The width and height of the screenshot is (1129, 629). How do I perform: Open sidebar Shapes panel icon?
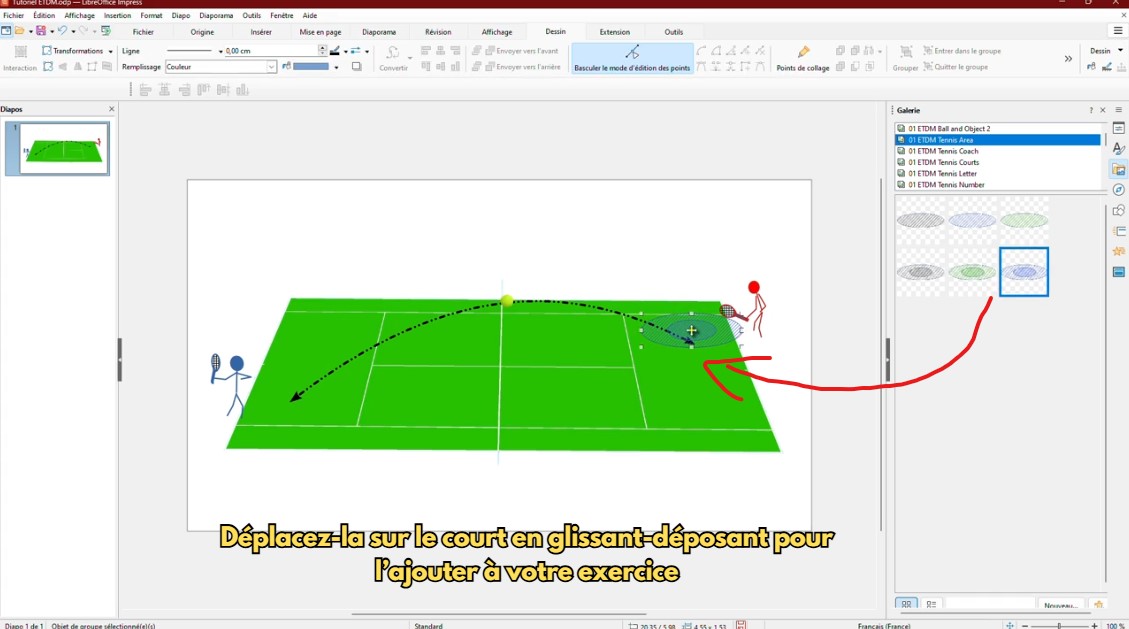pos(1118,211)
